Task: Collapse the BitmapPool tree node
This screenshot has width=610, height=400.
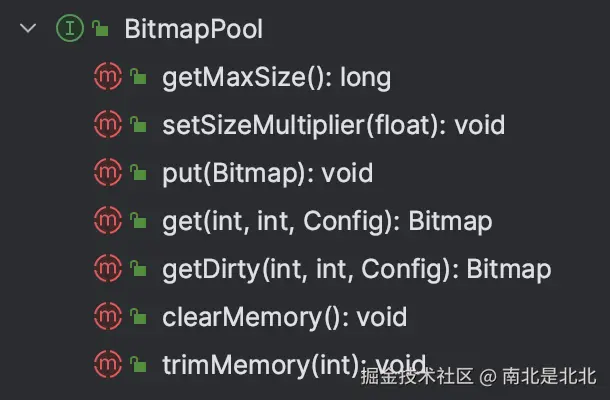Action: pyautogui.click(x=28, y=28)
